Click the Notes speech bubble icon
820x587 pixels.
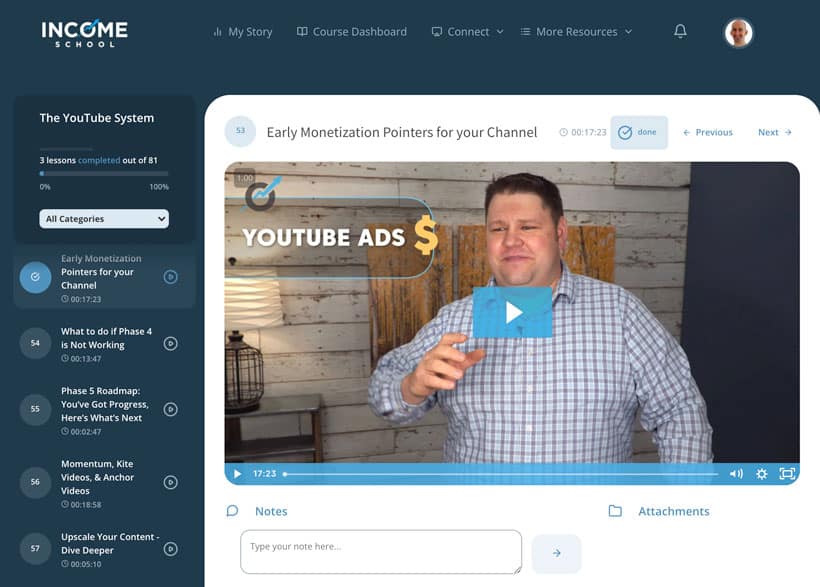point(232,511)
